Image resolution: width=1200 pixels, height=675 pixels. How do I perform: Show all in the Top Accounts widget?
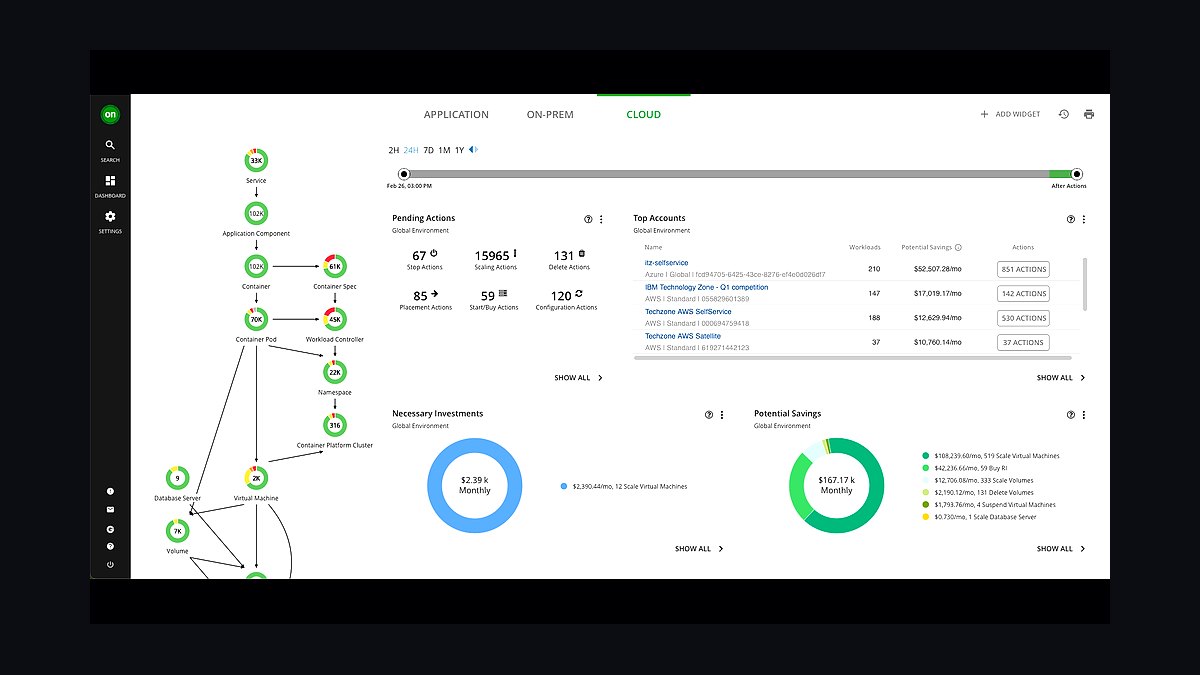click(x=1061, y=378)
